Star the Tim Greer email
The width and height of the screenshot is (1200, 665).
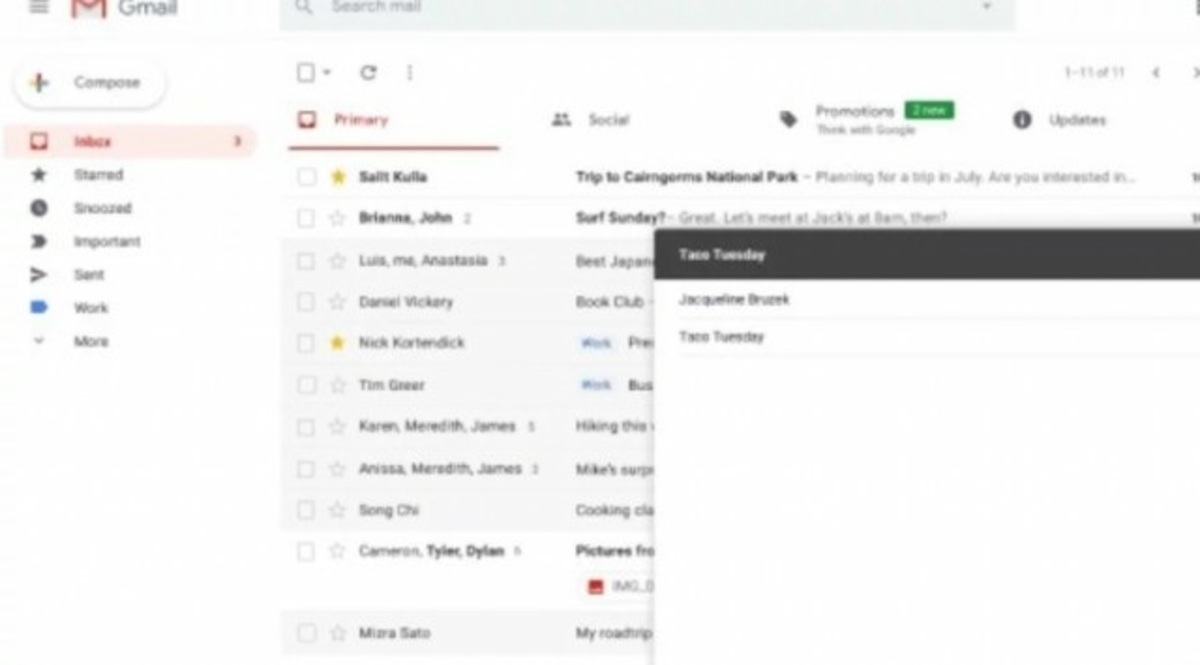[338, 385]
